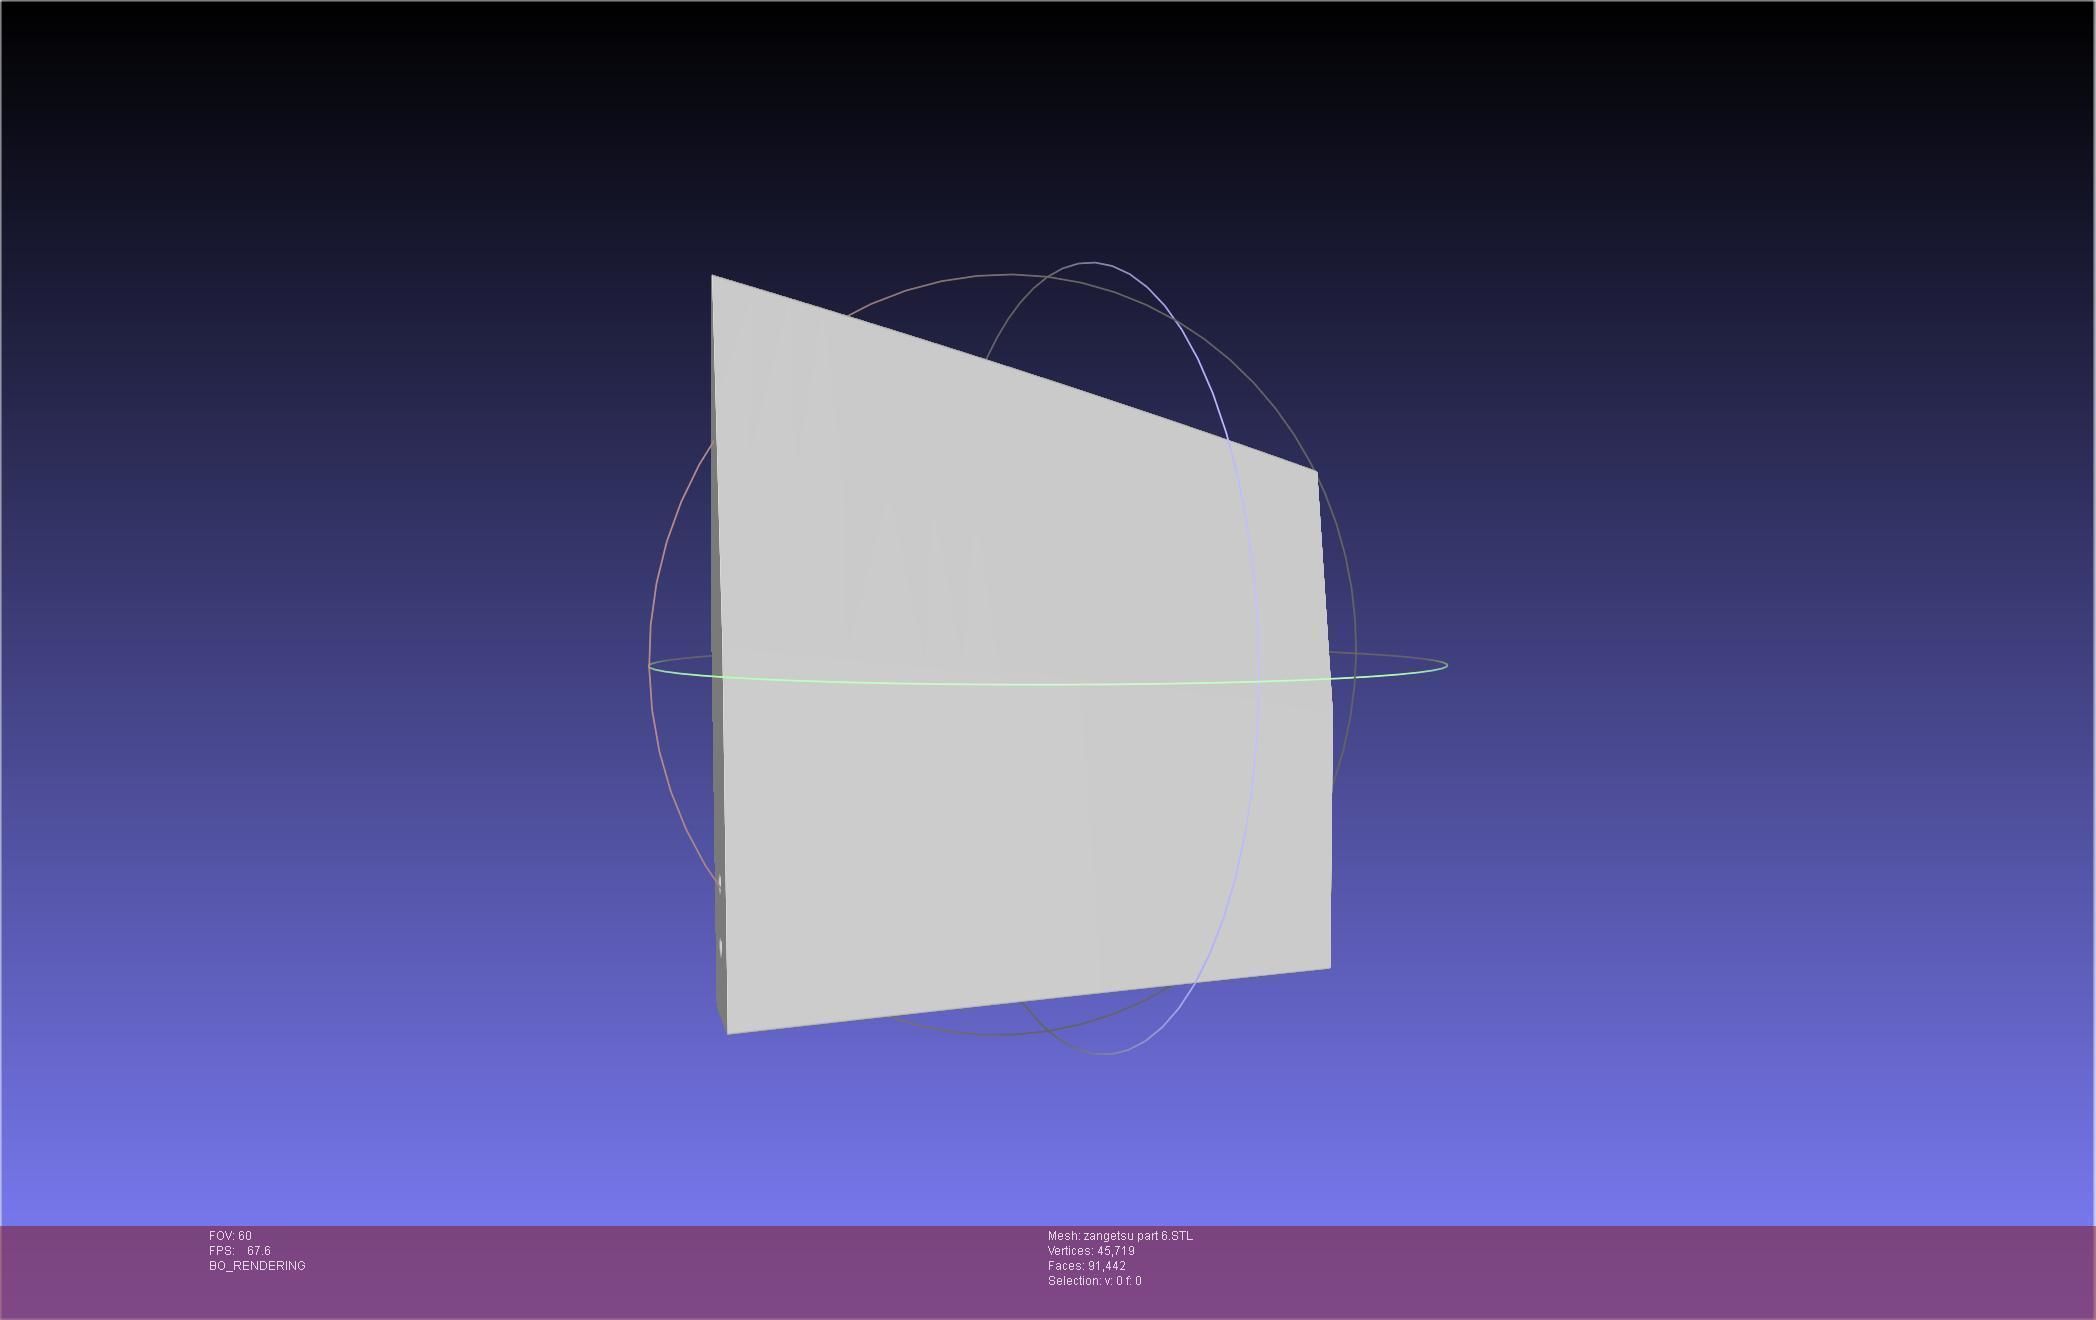Click the dark background above the mesh
The width and height of the screenshot is (2096, 1320).
click(x=1000, y=120)
